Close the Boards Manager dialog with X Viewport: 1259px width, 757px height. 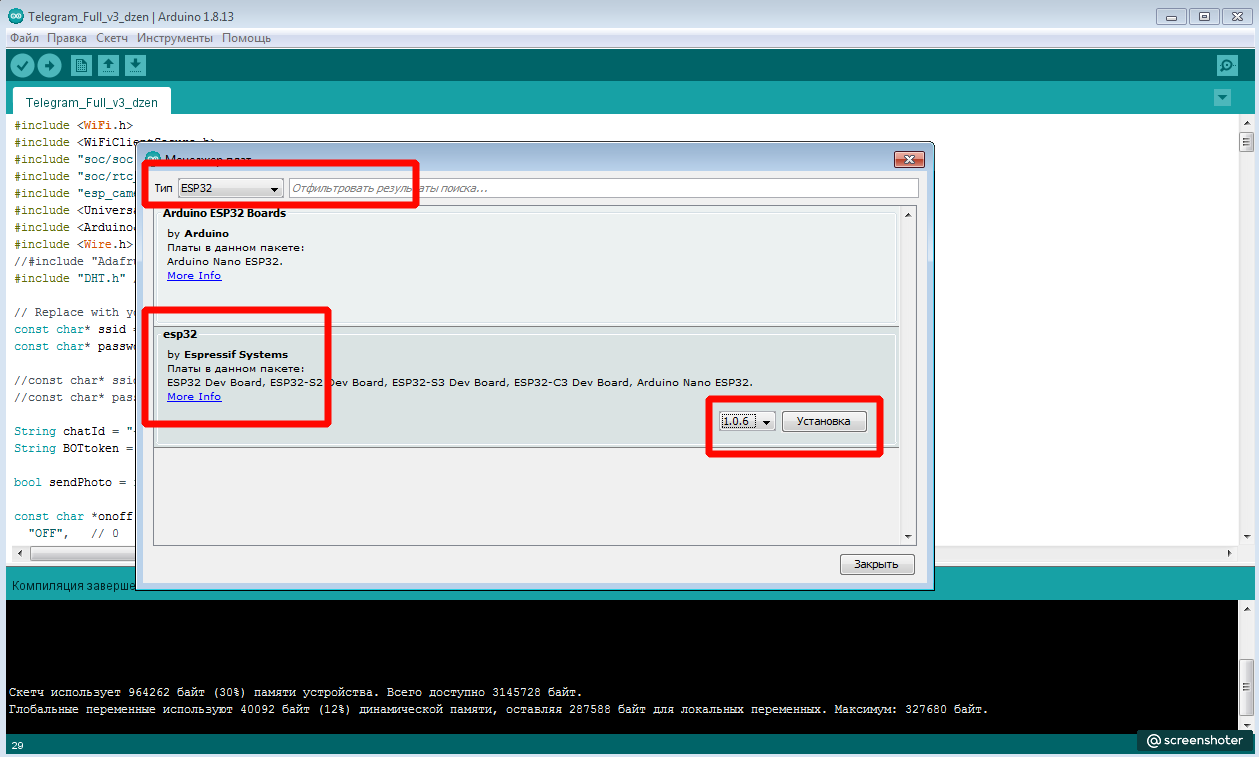click(x=908, y=159)
